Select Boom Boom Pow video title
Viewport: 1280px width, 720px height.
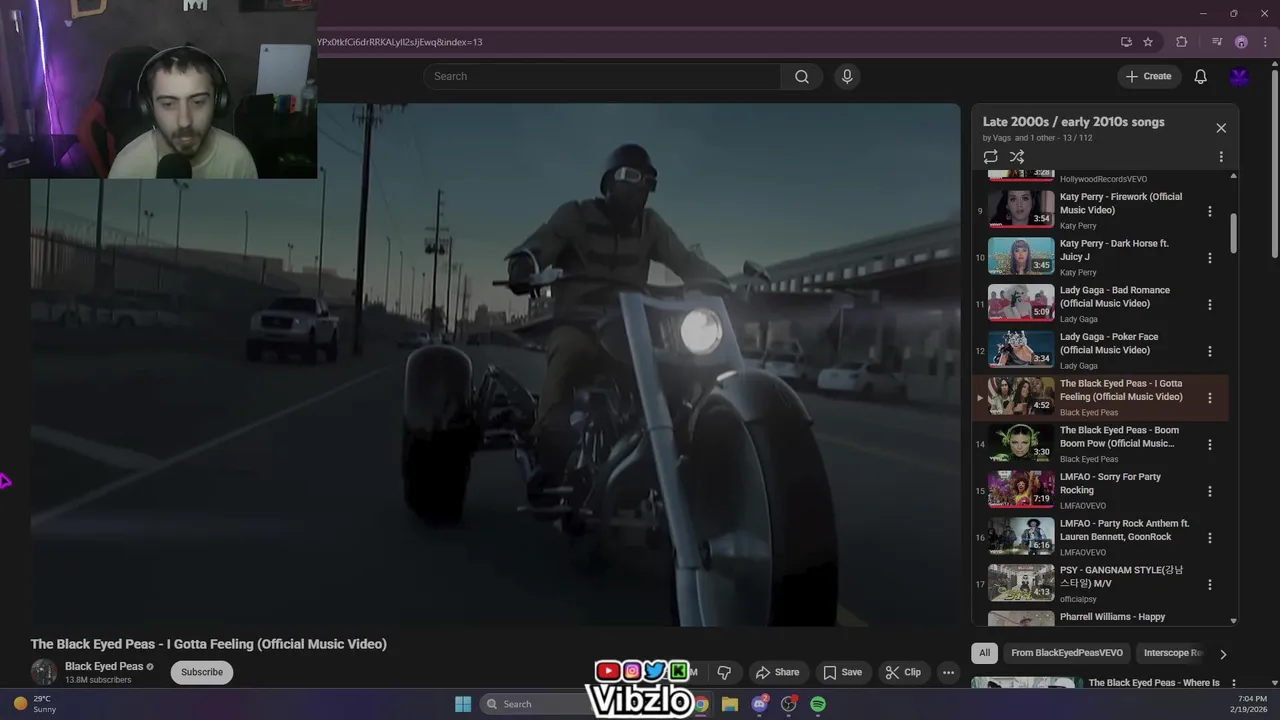[1119, 437]
